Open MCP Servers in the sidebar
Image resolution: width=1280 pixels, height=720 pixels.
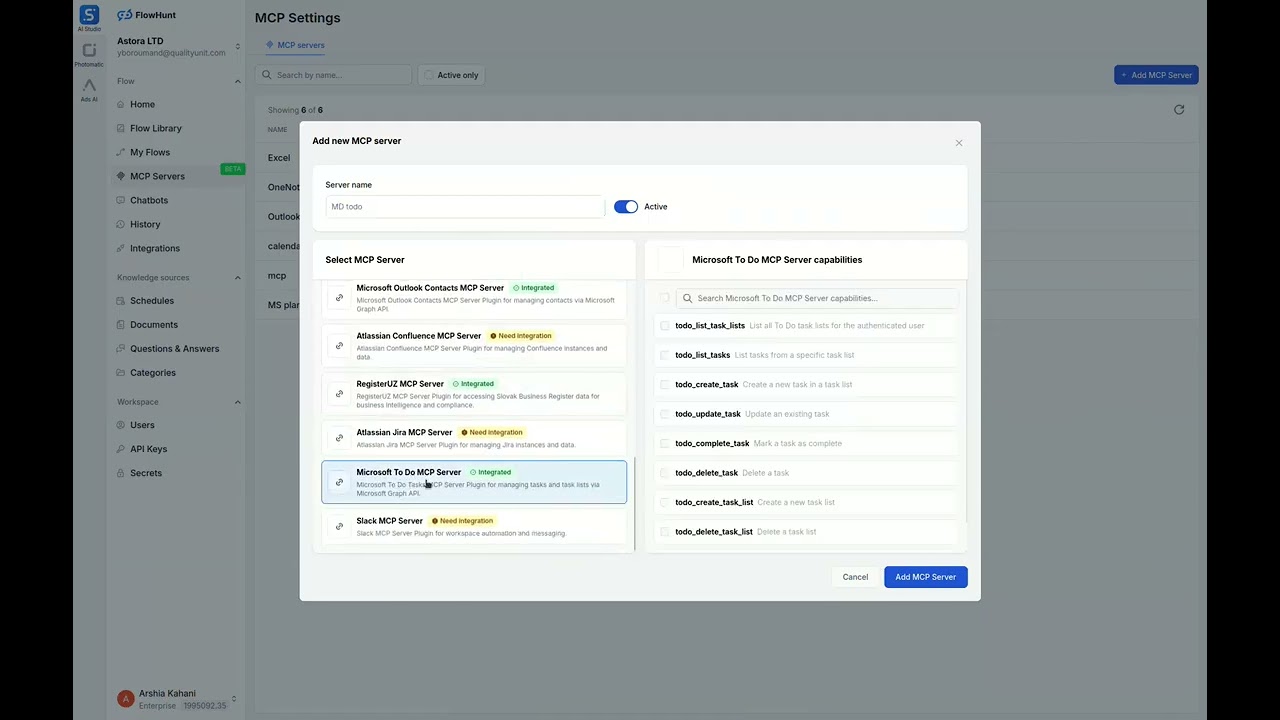pyautogui.click(x=157, y=176)
